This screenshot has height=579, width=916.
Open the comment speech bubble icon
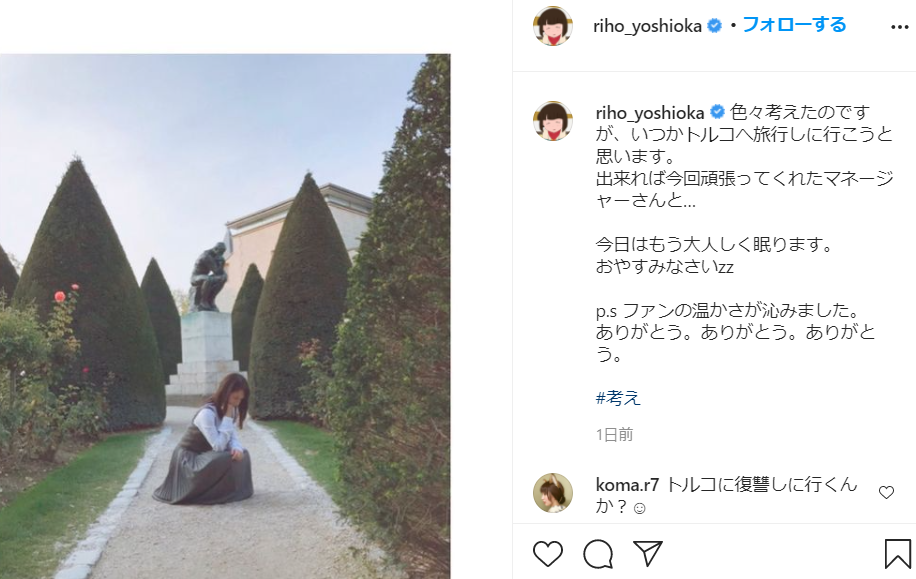[x=598, y=553]
